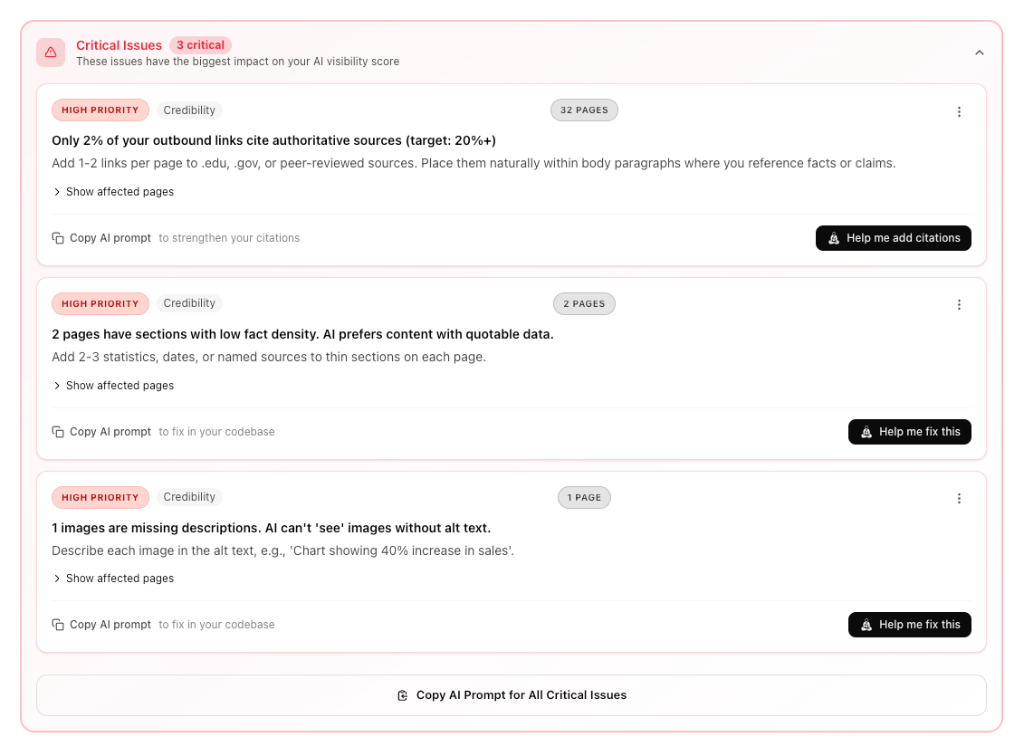Click the copy icon beside 'to strengthen your citations'
1024x743 pixels.
[x=58, y=238]
